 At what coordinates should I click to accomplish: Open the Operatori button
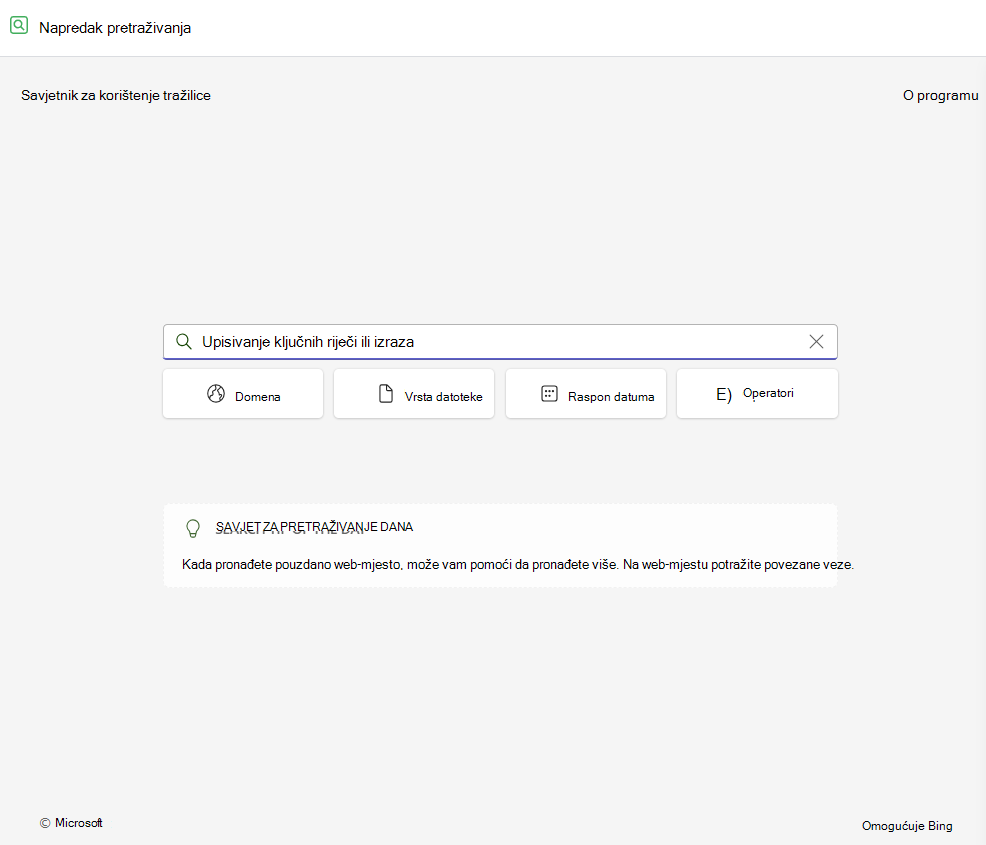pyautogui.click(x=757, y=394)
